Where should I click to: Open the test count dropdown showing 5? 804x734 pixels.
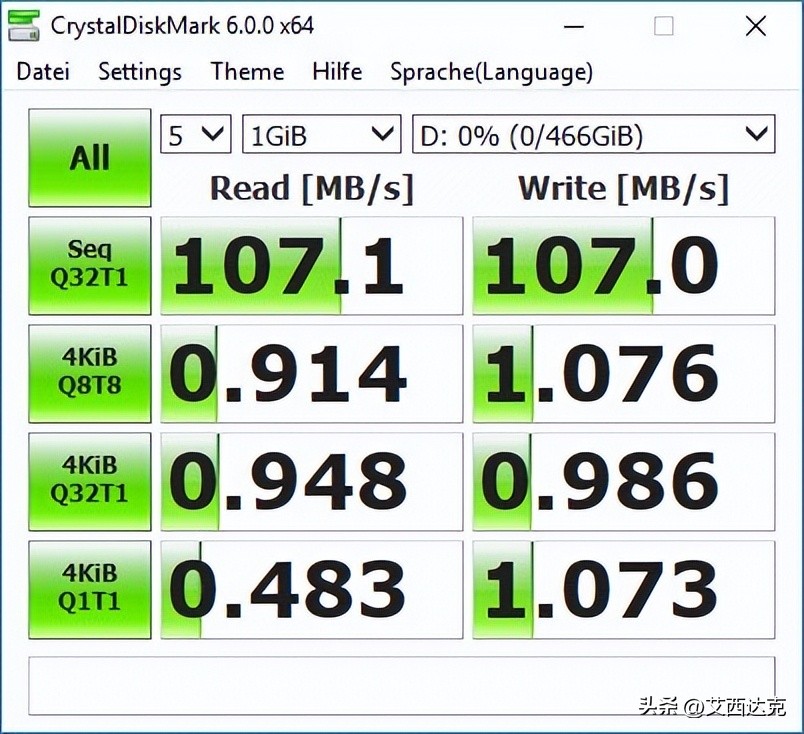click(x=195, y=134)
